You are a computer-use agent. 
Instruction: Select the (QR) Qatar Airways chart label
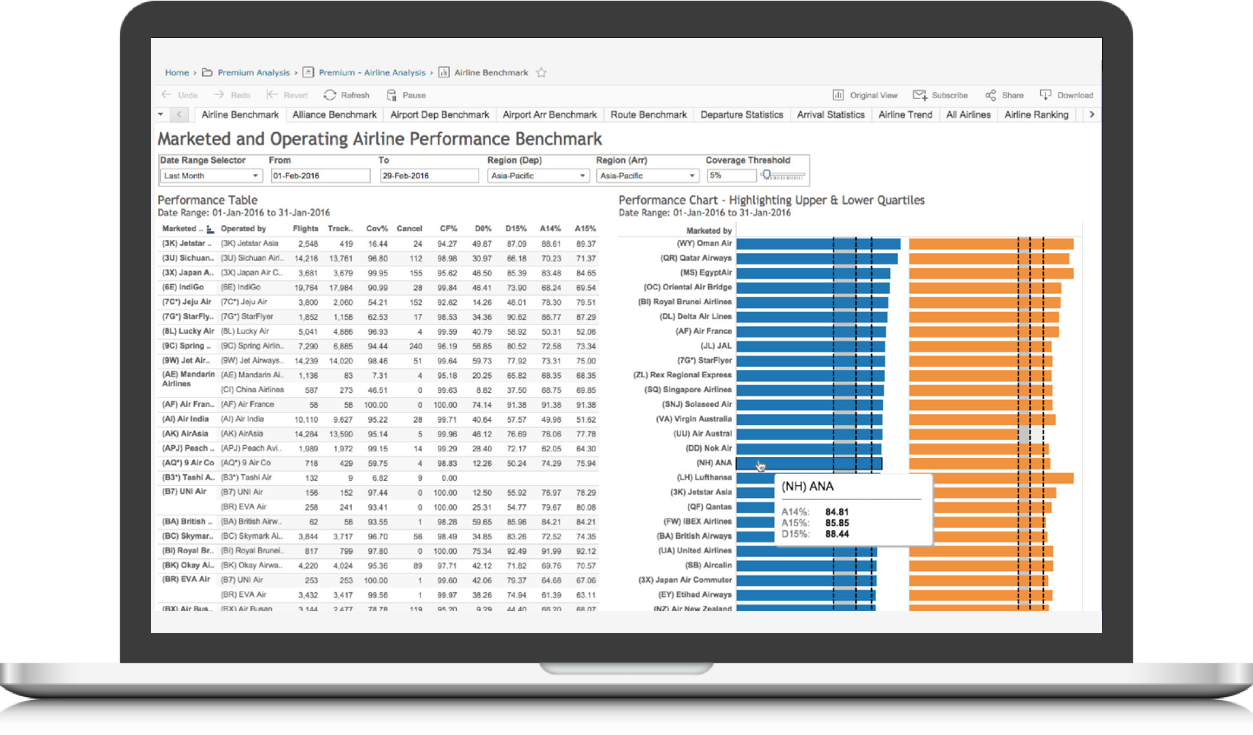[696, 258]
